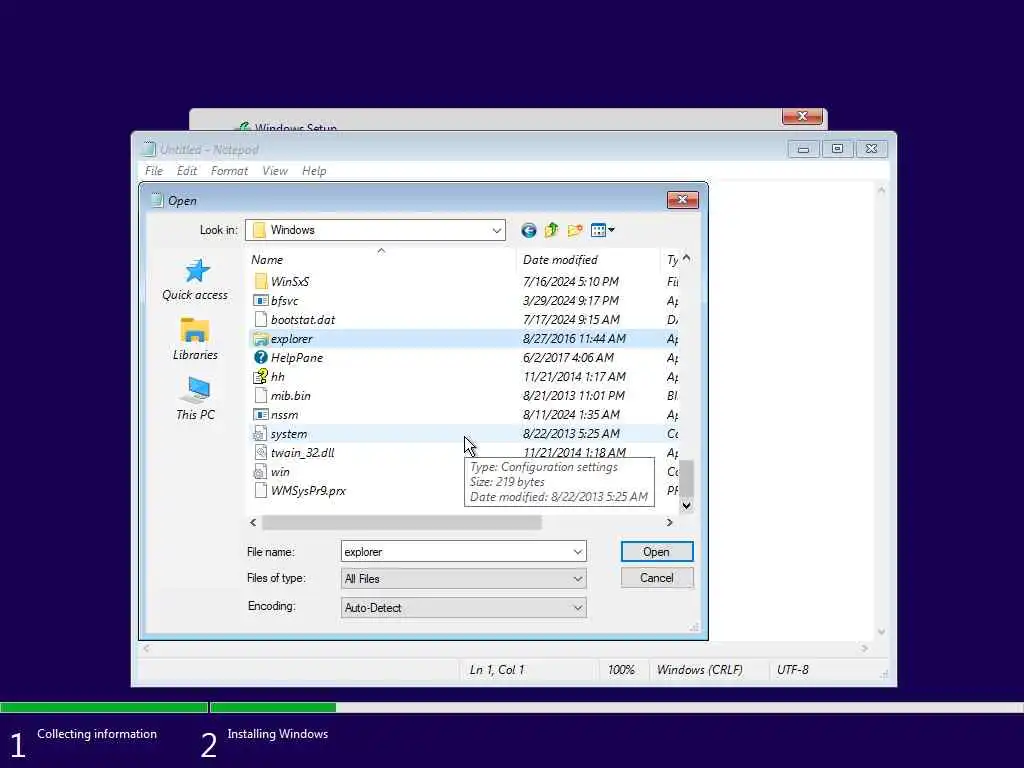The height and width of the screenshot is (768, 1024).
Task: Select the mib.bin file icon
Action: [261, 396]
